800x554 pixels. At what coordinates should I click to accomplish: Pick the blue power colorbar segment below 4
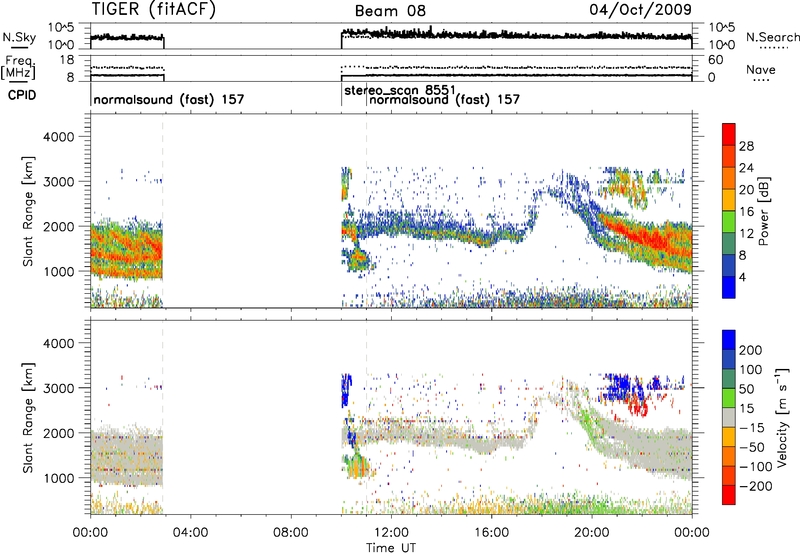(729, 287)
